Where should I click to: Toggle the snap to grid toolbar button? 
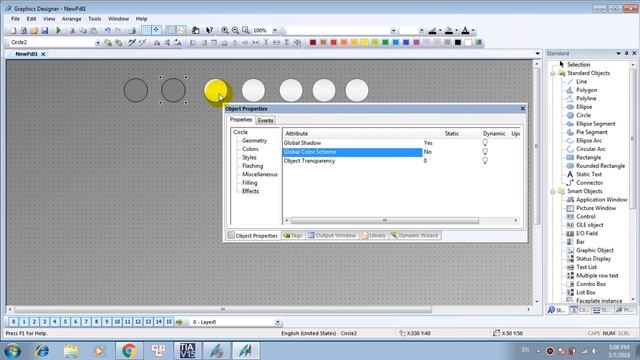(156, 31)
